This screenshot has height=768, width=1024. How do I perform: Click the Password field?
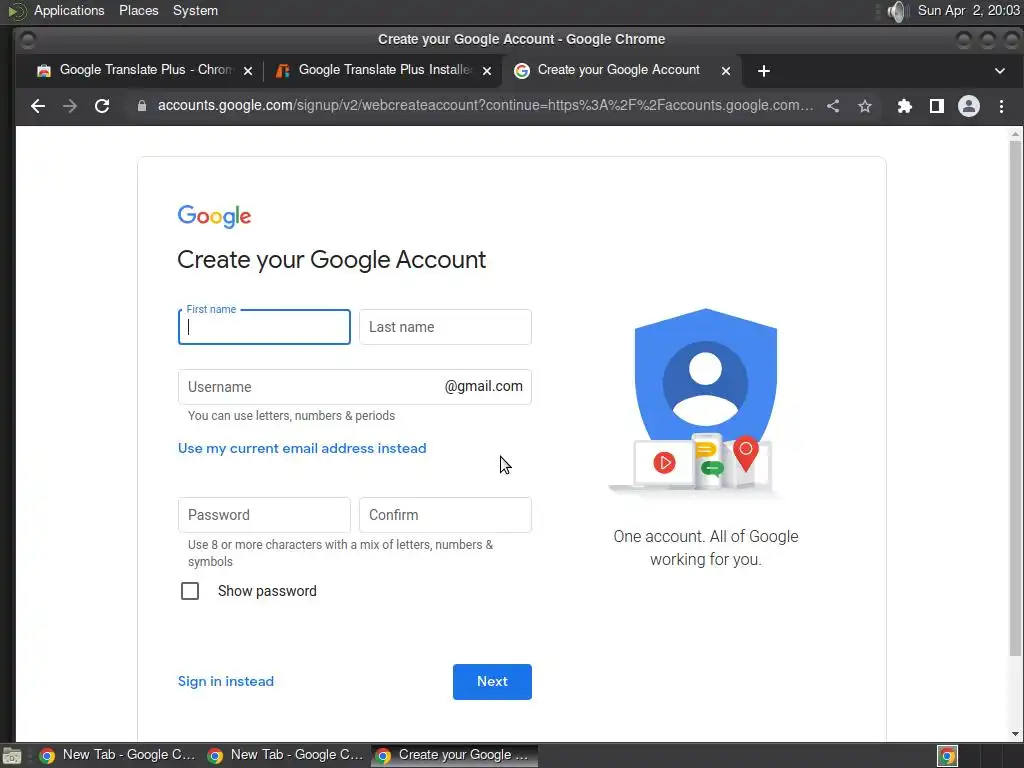pyautogui.click(x=264, y=515)
